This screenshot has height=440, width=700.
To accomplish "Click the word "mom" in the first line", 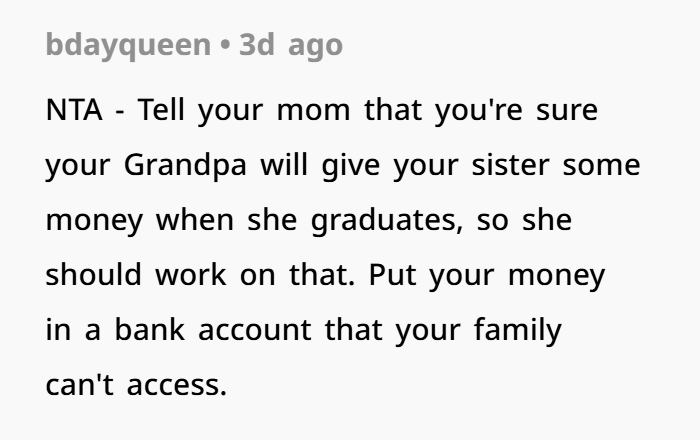I will pos(313,111).
